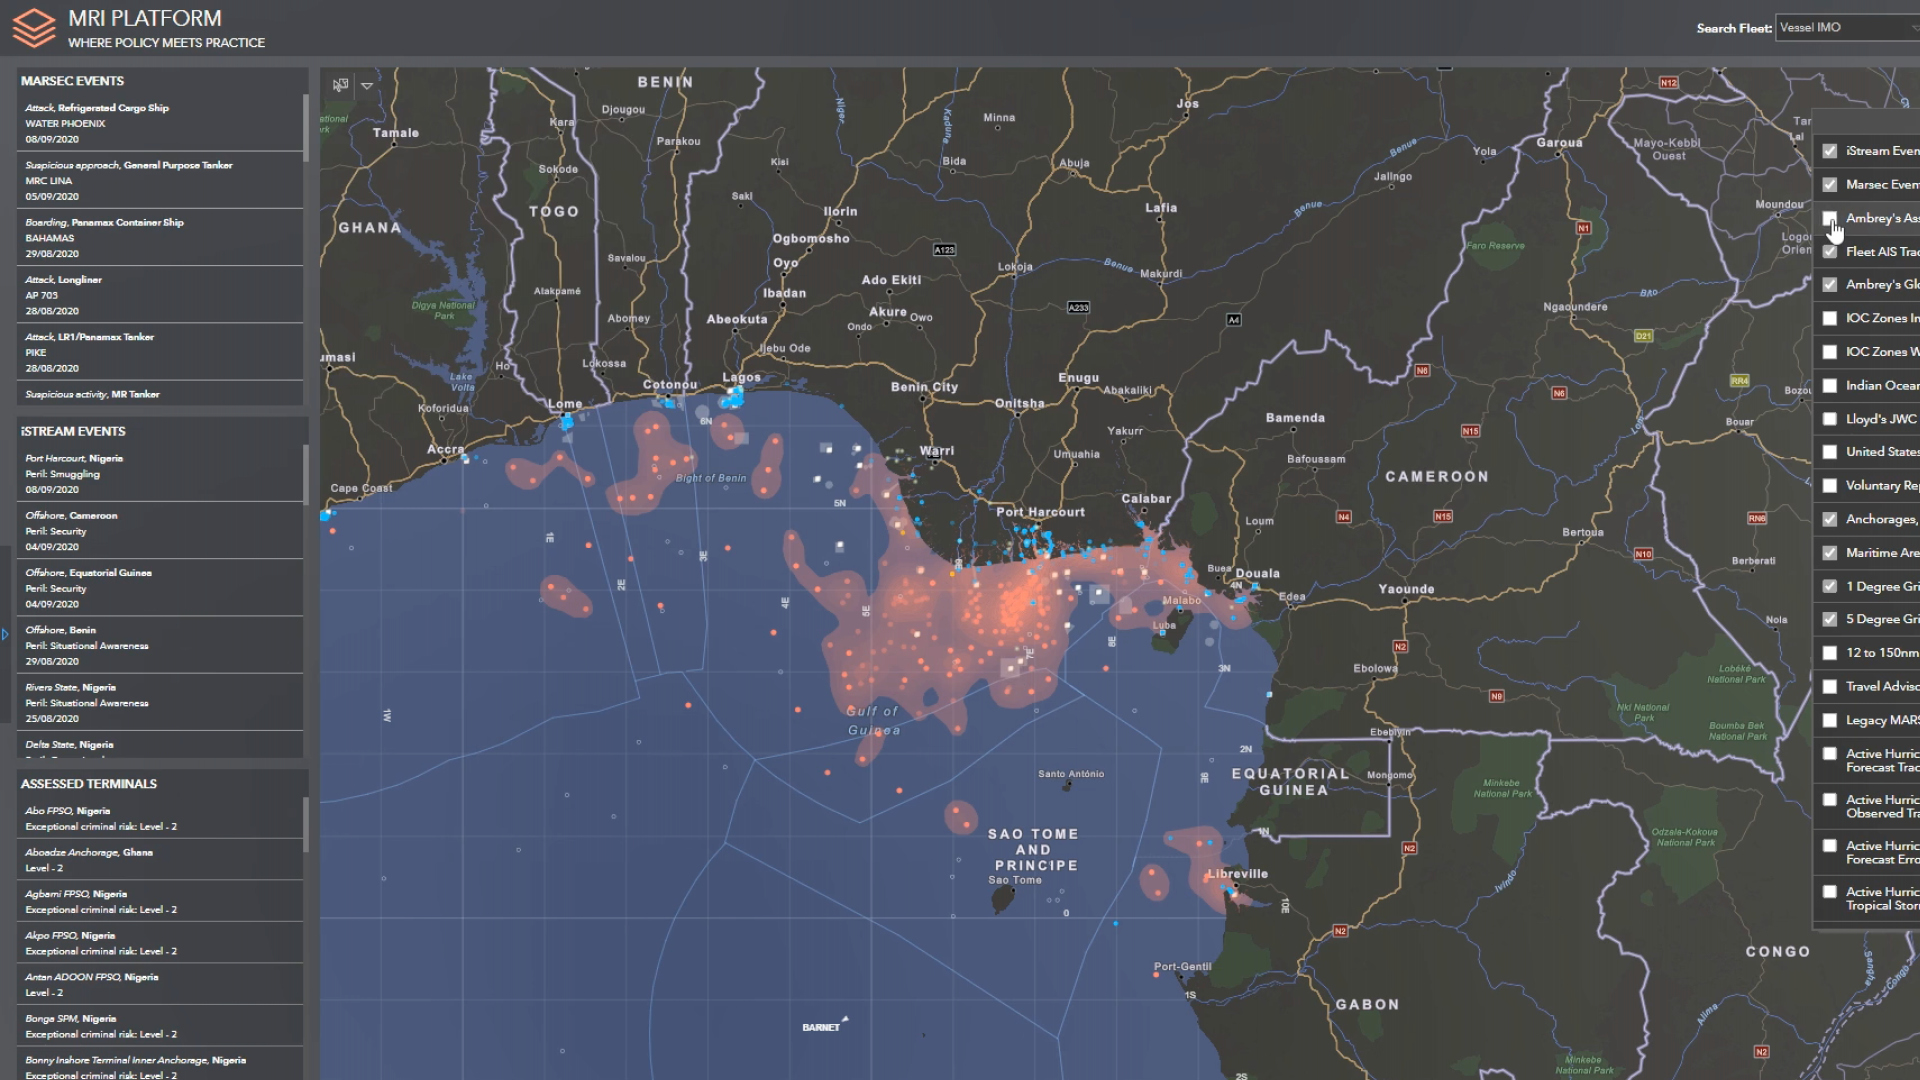Click the Libreville label on the map

1238,874
